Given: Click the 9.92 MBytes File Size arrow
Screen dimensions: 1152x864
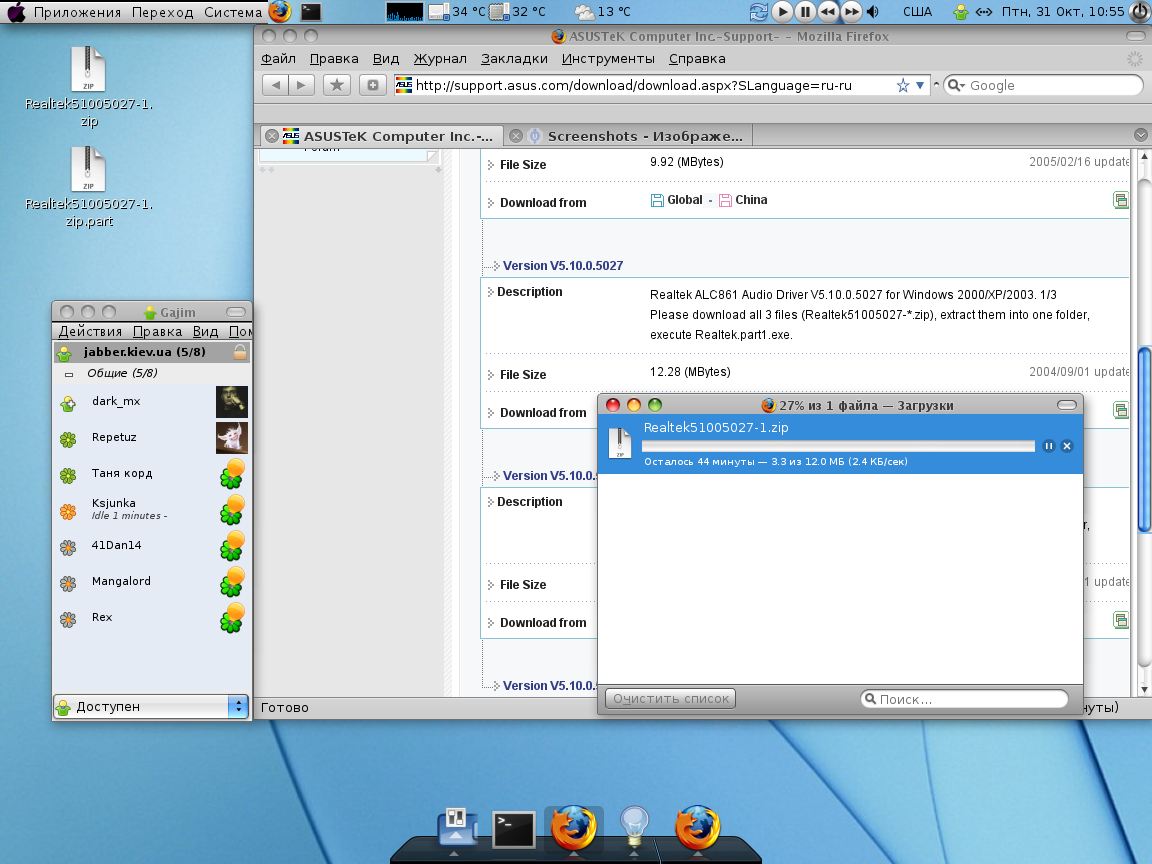Looking at the screenshot, I should (490, 165).
